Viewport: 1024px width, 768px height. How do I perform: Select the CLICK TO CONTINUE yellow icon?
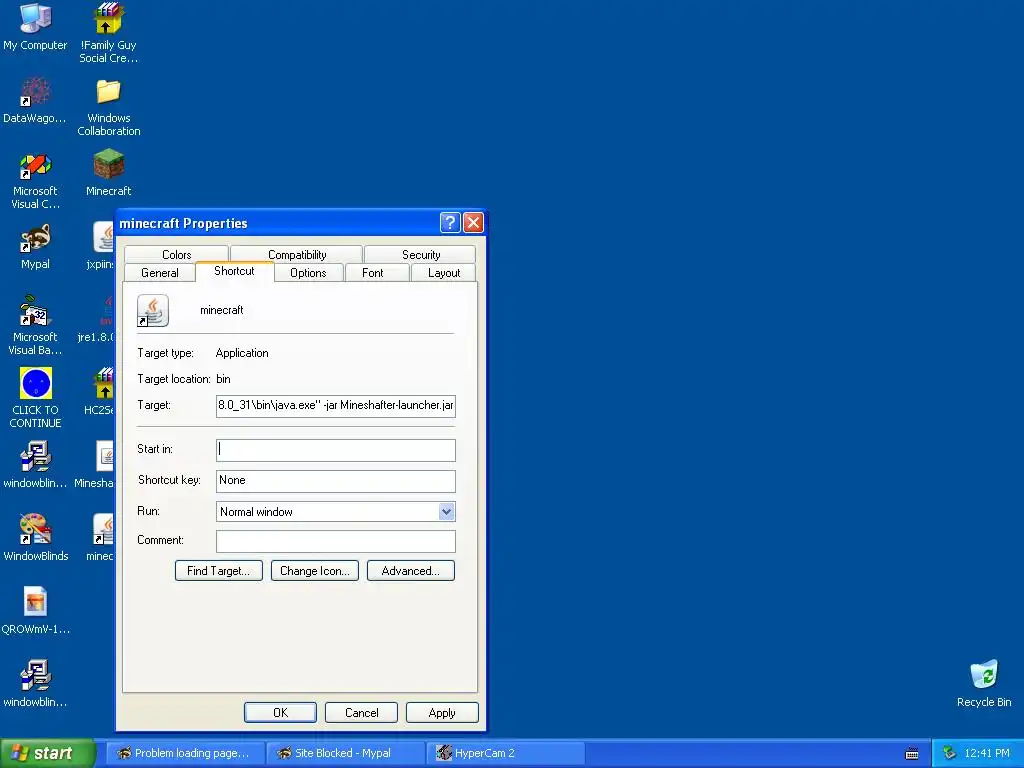(35, 383)
